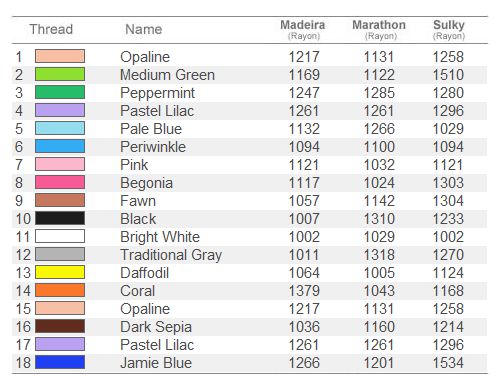
Task: Click the Peppermint green swatch
Action: tap(60, 92)
